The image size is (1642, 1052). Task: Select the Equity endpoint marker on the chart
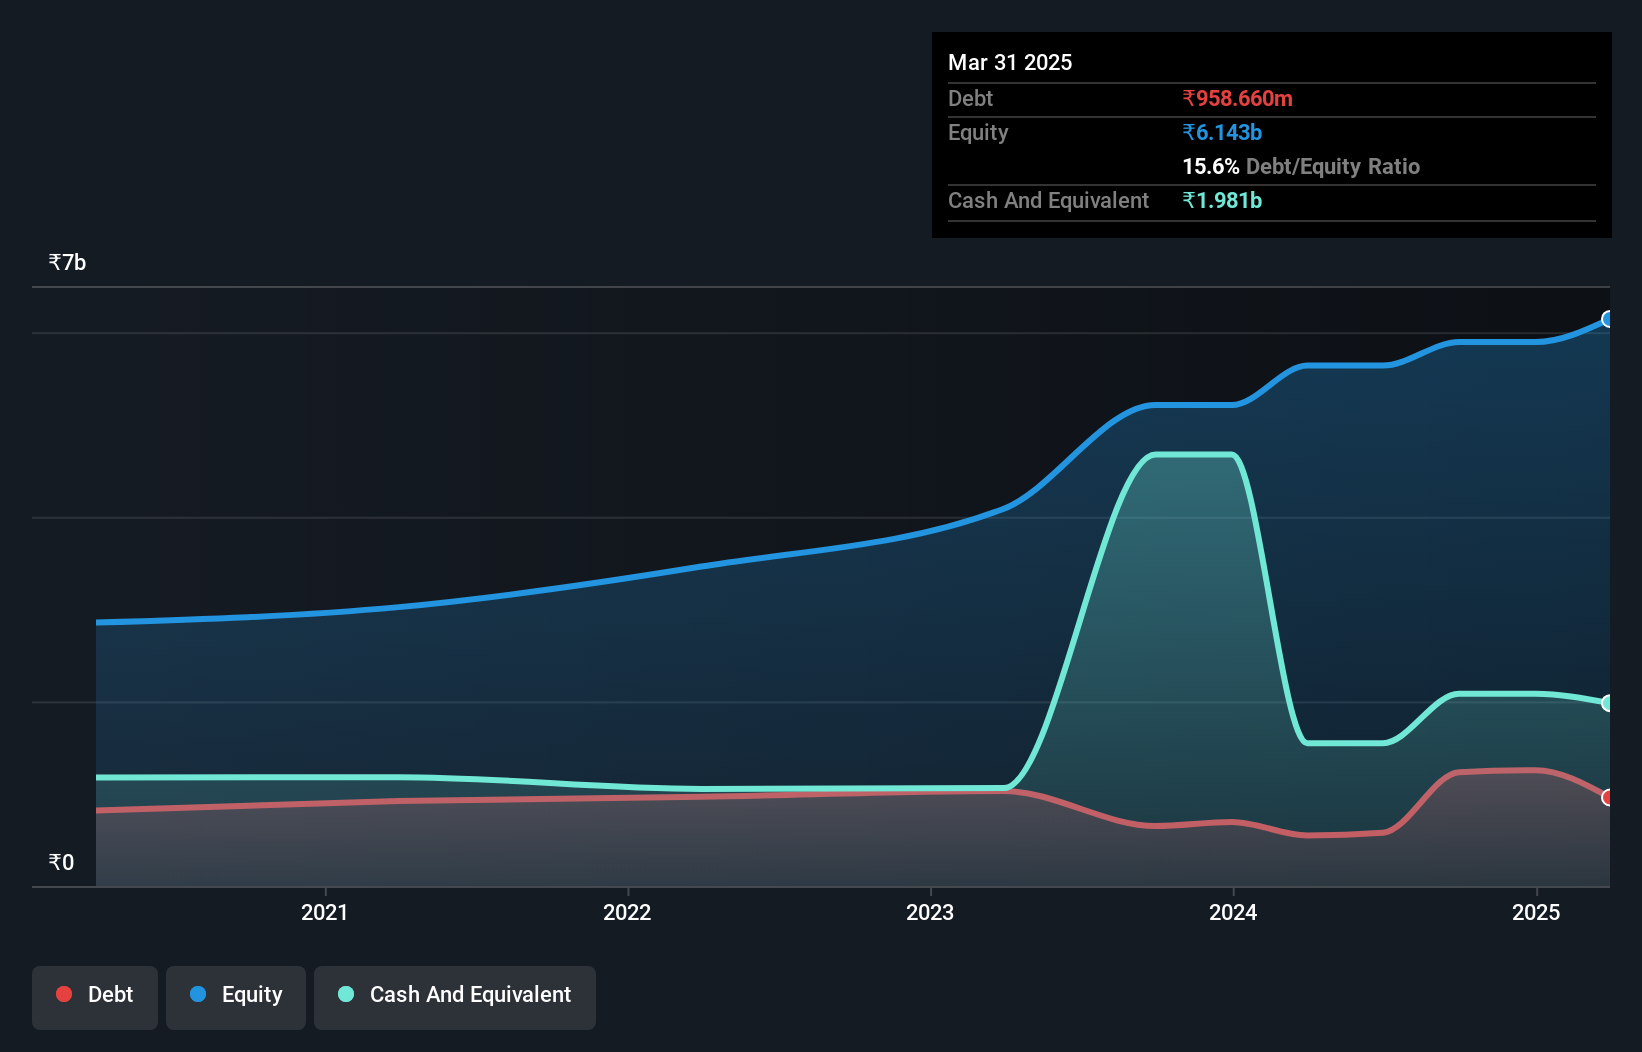1607,320
